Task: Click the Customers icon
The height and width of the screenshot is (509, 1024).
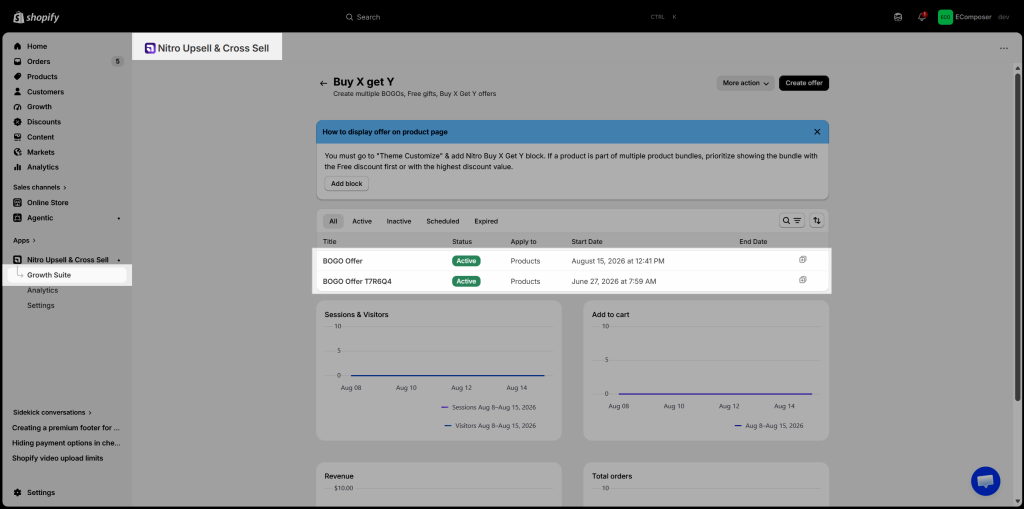Action: [x=18, y=91]
